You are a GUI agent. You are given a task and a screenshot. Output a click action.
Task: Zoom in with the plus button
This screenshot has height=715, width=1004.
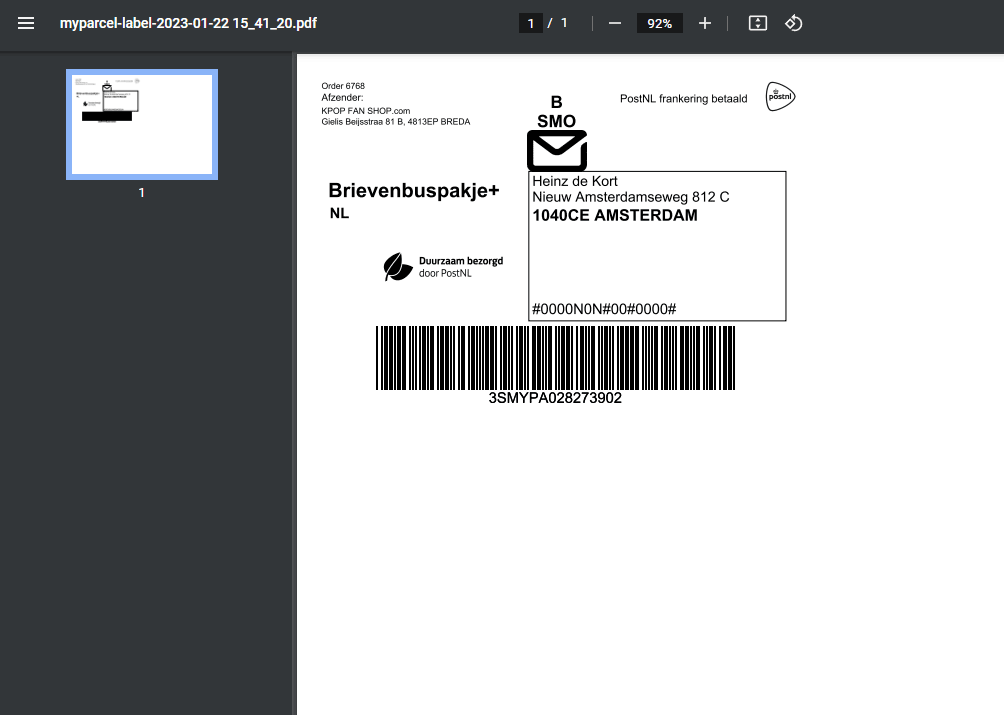(704, 24)
